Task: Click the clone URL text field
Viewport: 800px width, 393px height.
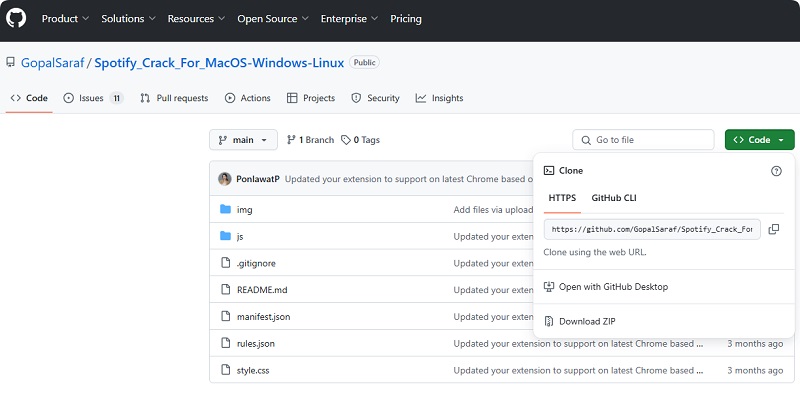Action: coord(652,229)
